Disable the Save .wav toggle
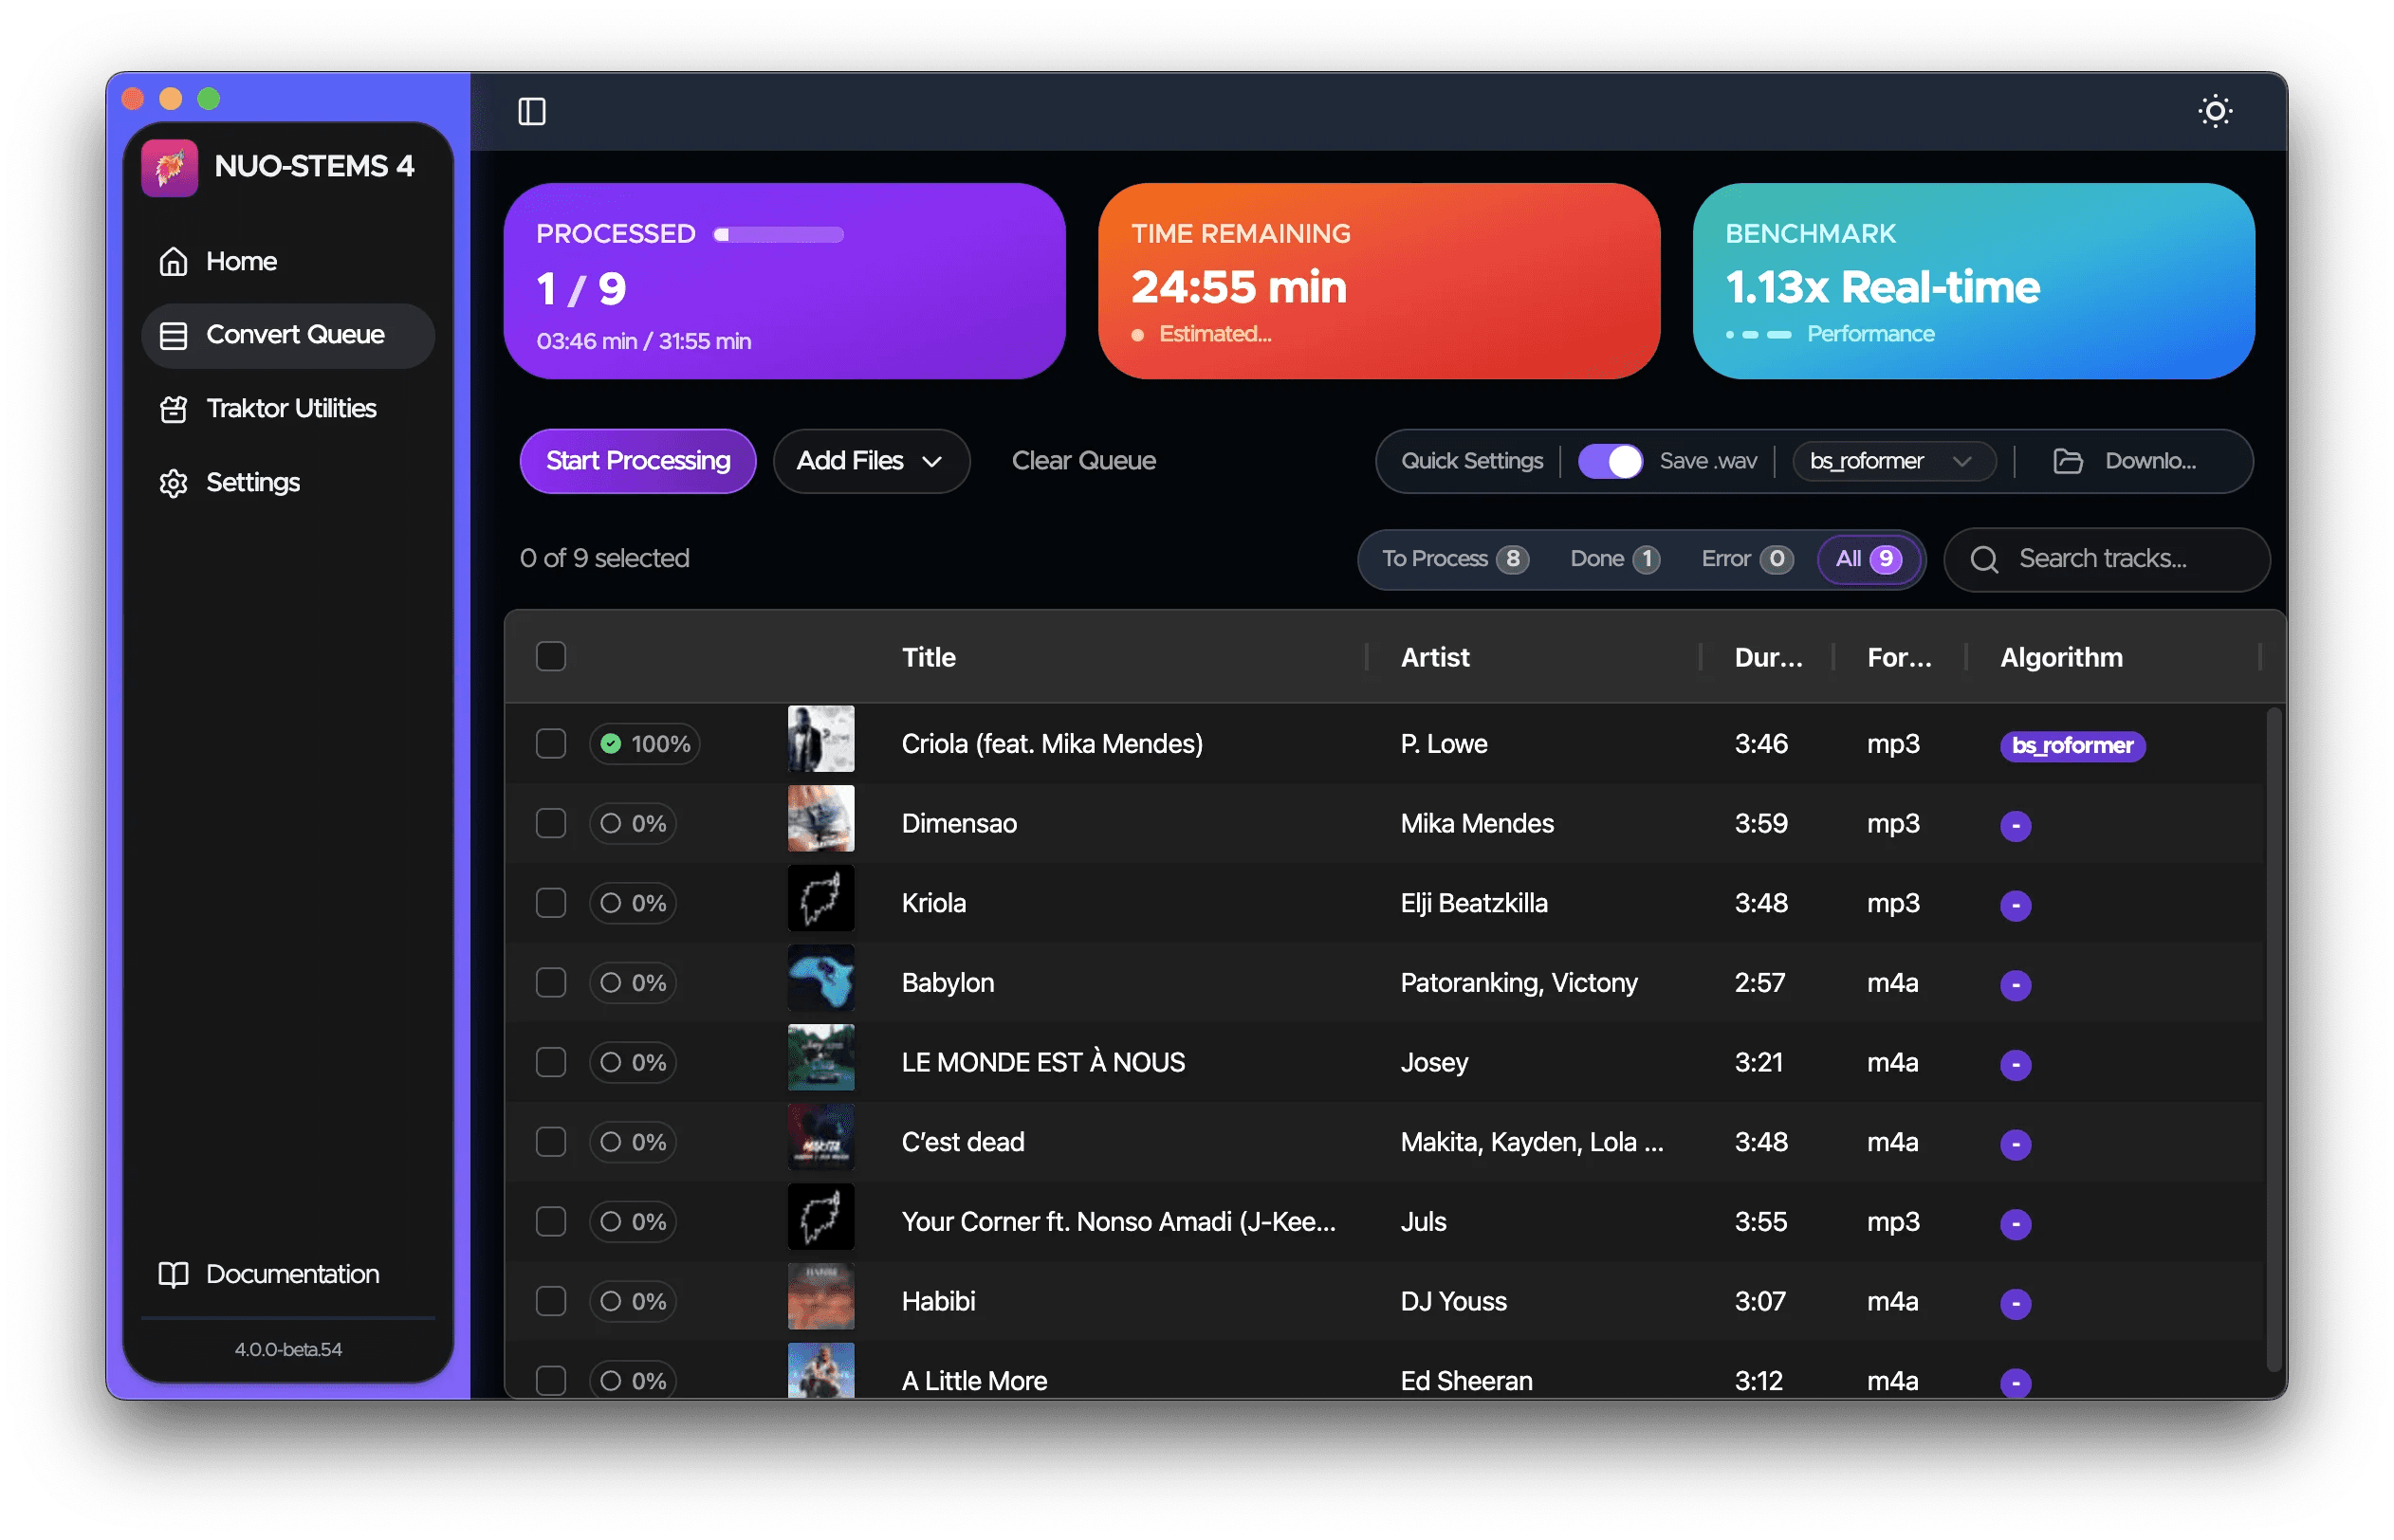The image size is (2394, 1540). (1609, 461)
